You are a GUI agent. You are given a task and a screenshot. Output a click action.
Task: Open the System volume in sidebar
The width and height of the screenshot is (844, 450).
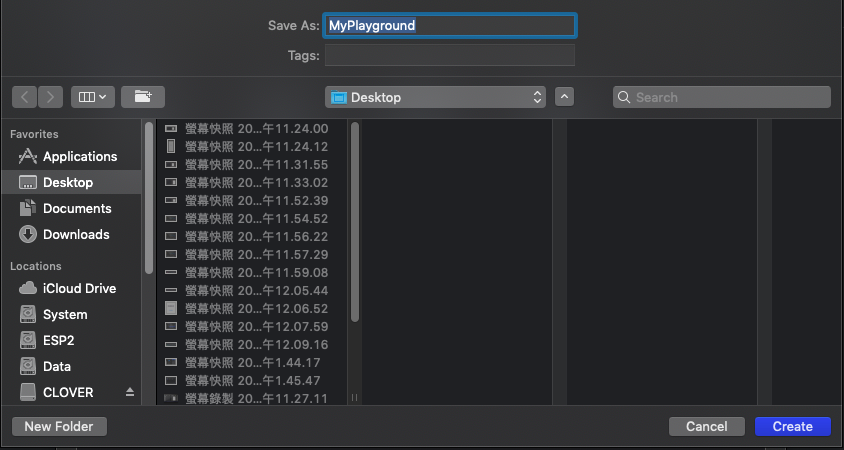click(x=64, y=314)
